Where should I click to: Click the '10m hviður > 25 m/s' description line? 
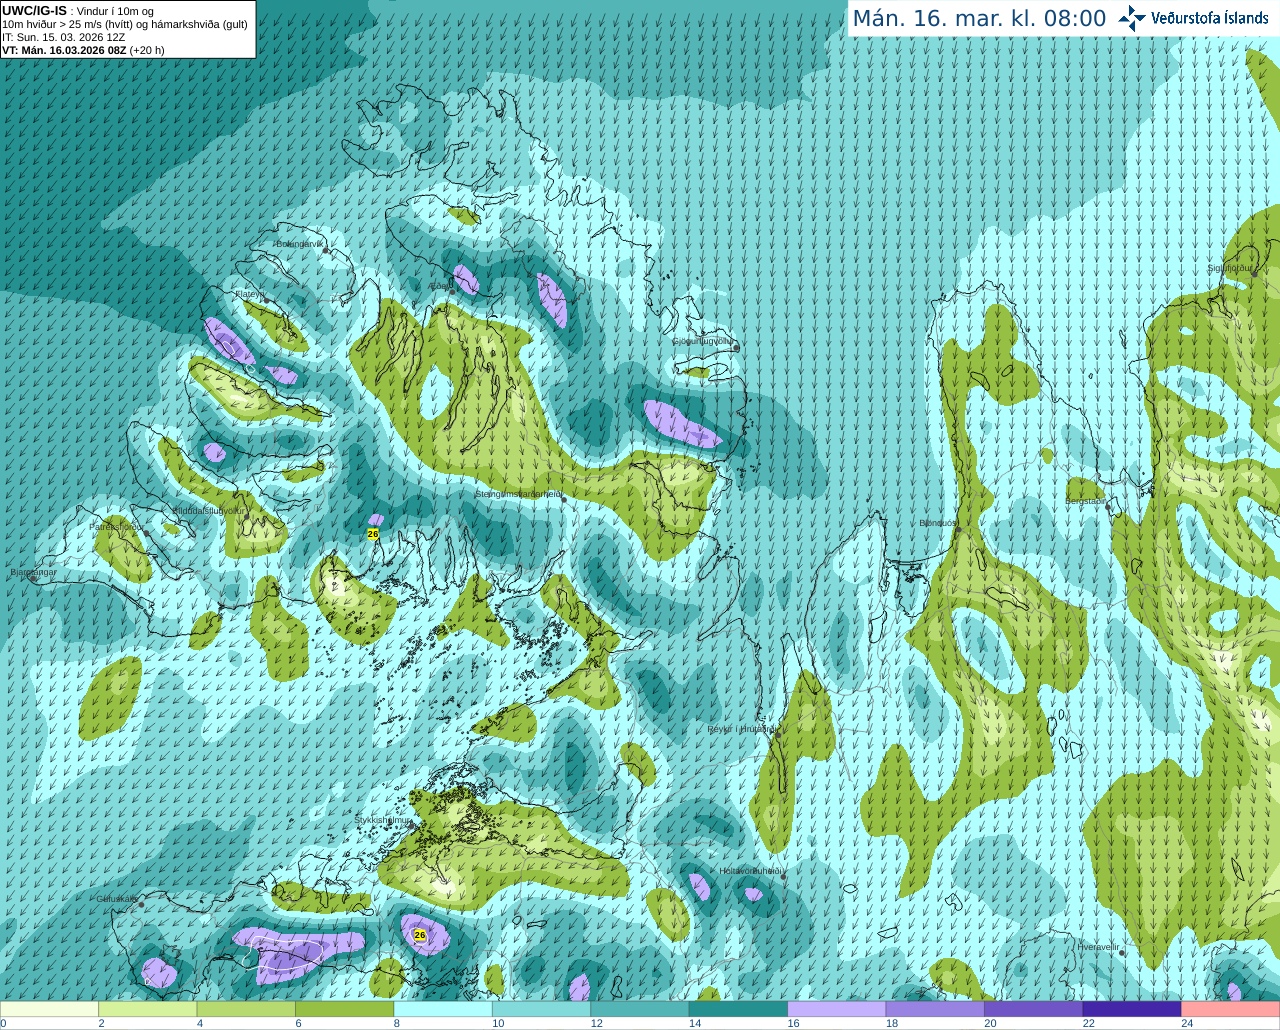coord(125,24)
